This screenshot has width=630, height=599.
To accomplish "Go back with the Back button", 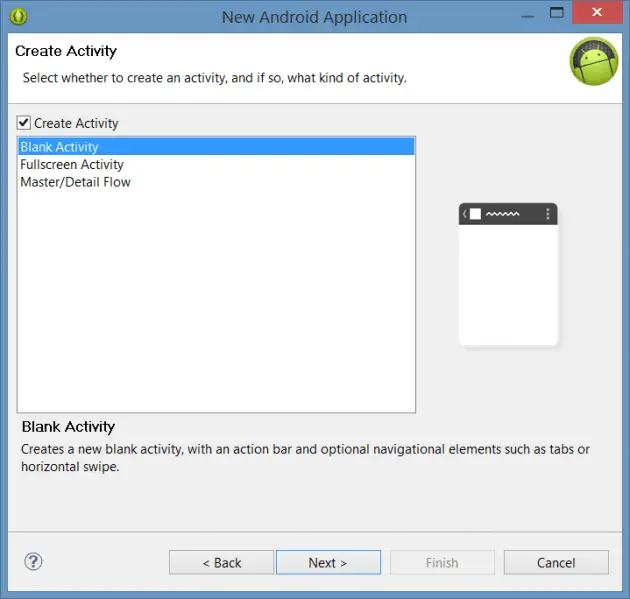I will [x=221, y=562].
